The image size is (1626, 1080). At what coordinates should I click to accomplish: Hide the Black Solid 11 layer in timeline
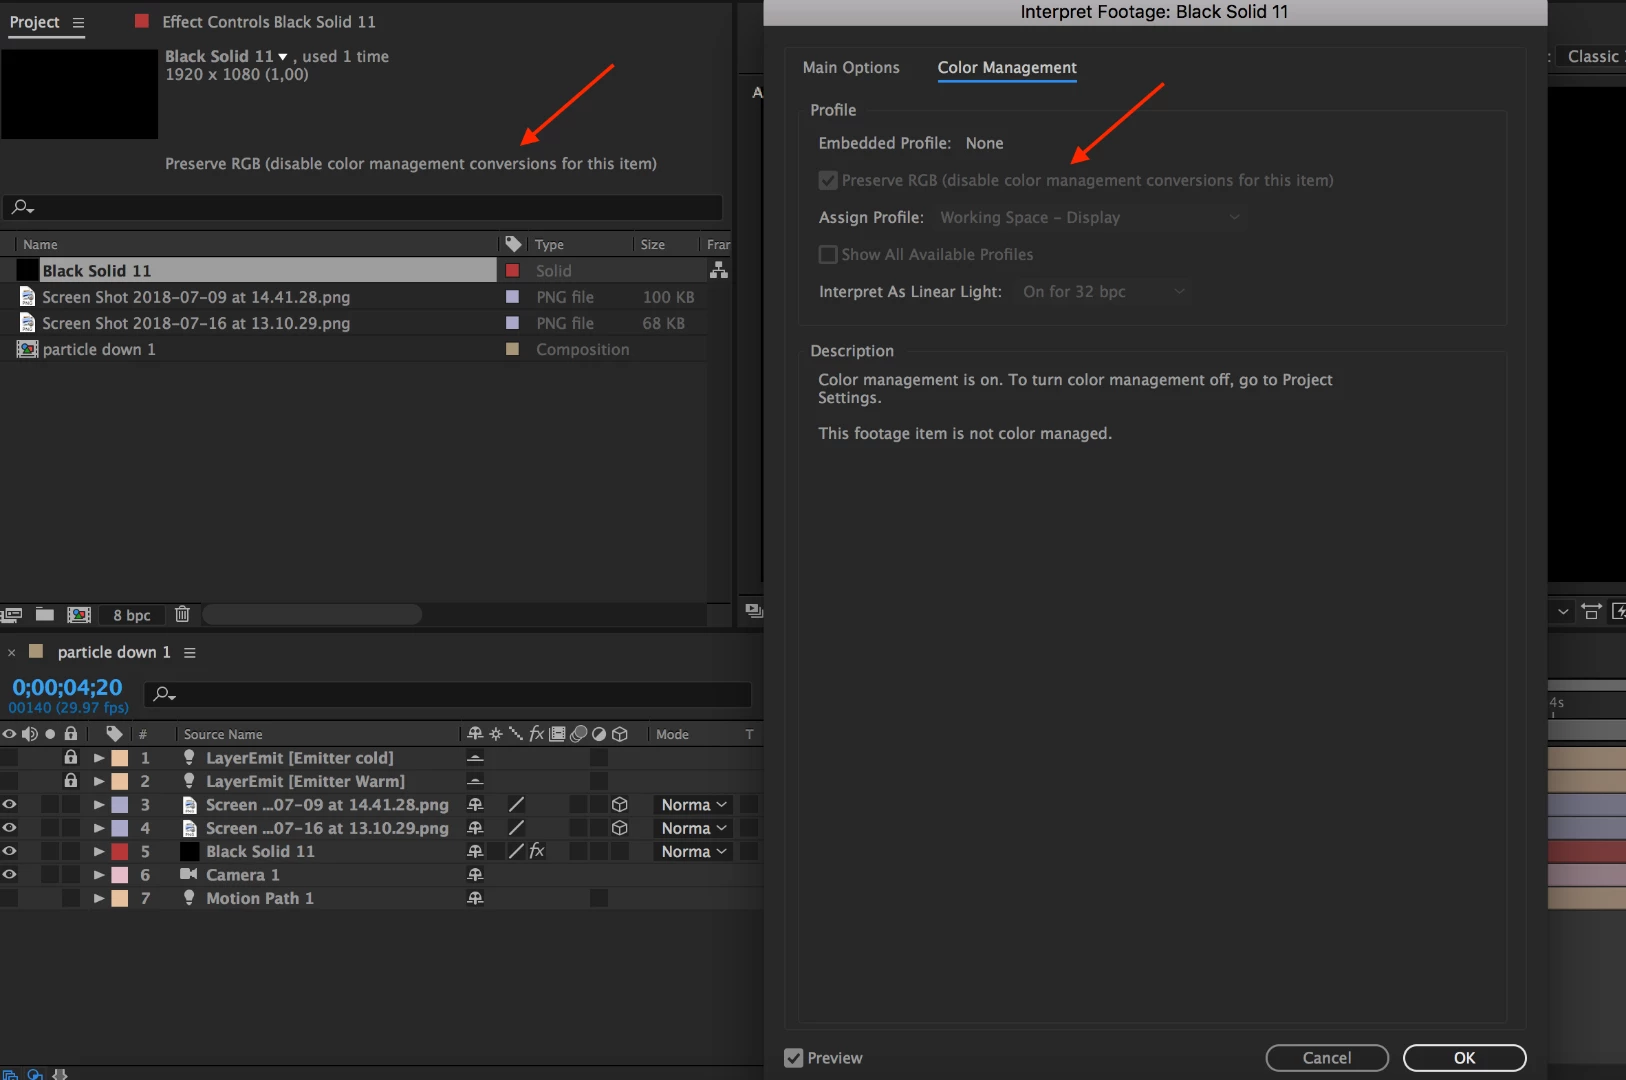9,851
